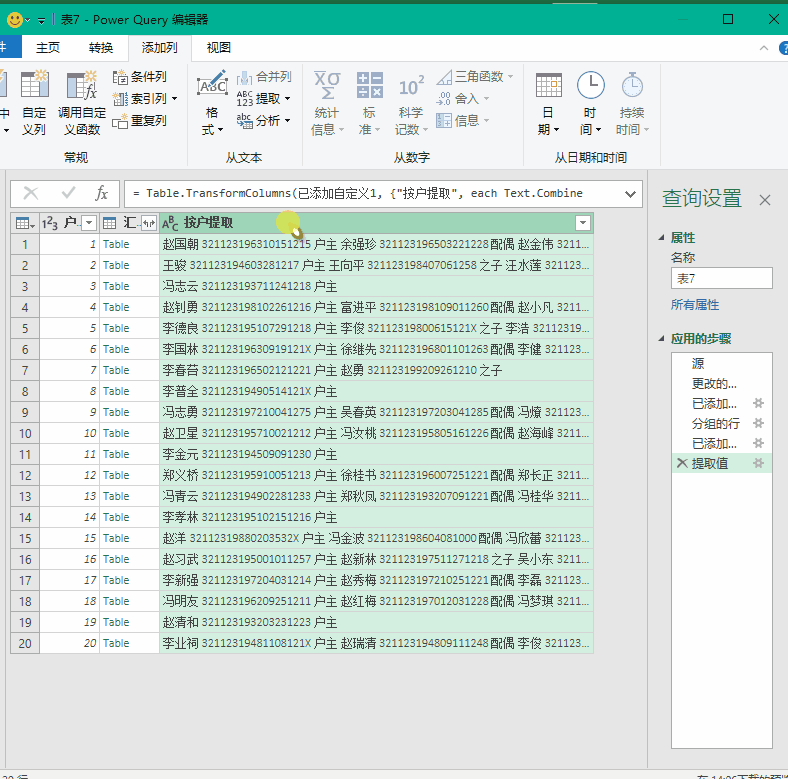The width and height of the screenshot is (788, 779).
Task: Expand the formula bar chevron
Action: 630,194
